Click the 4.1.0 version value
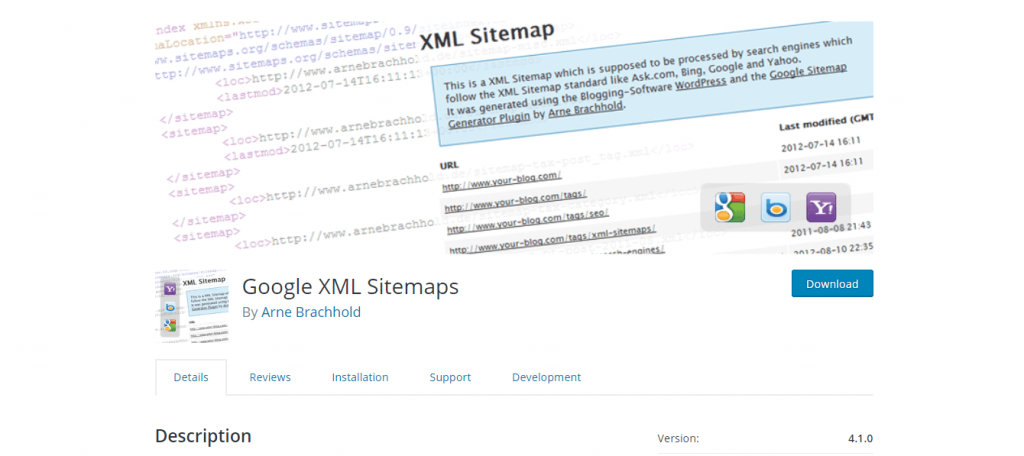Viewport: 1024px width, 456px height. [861, 438]
